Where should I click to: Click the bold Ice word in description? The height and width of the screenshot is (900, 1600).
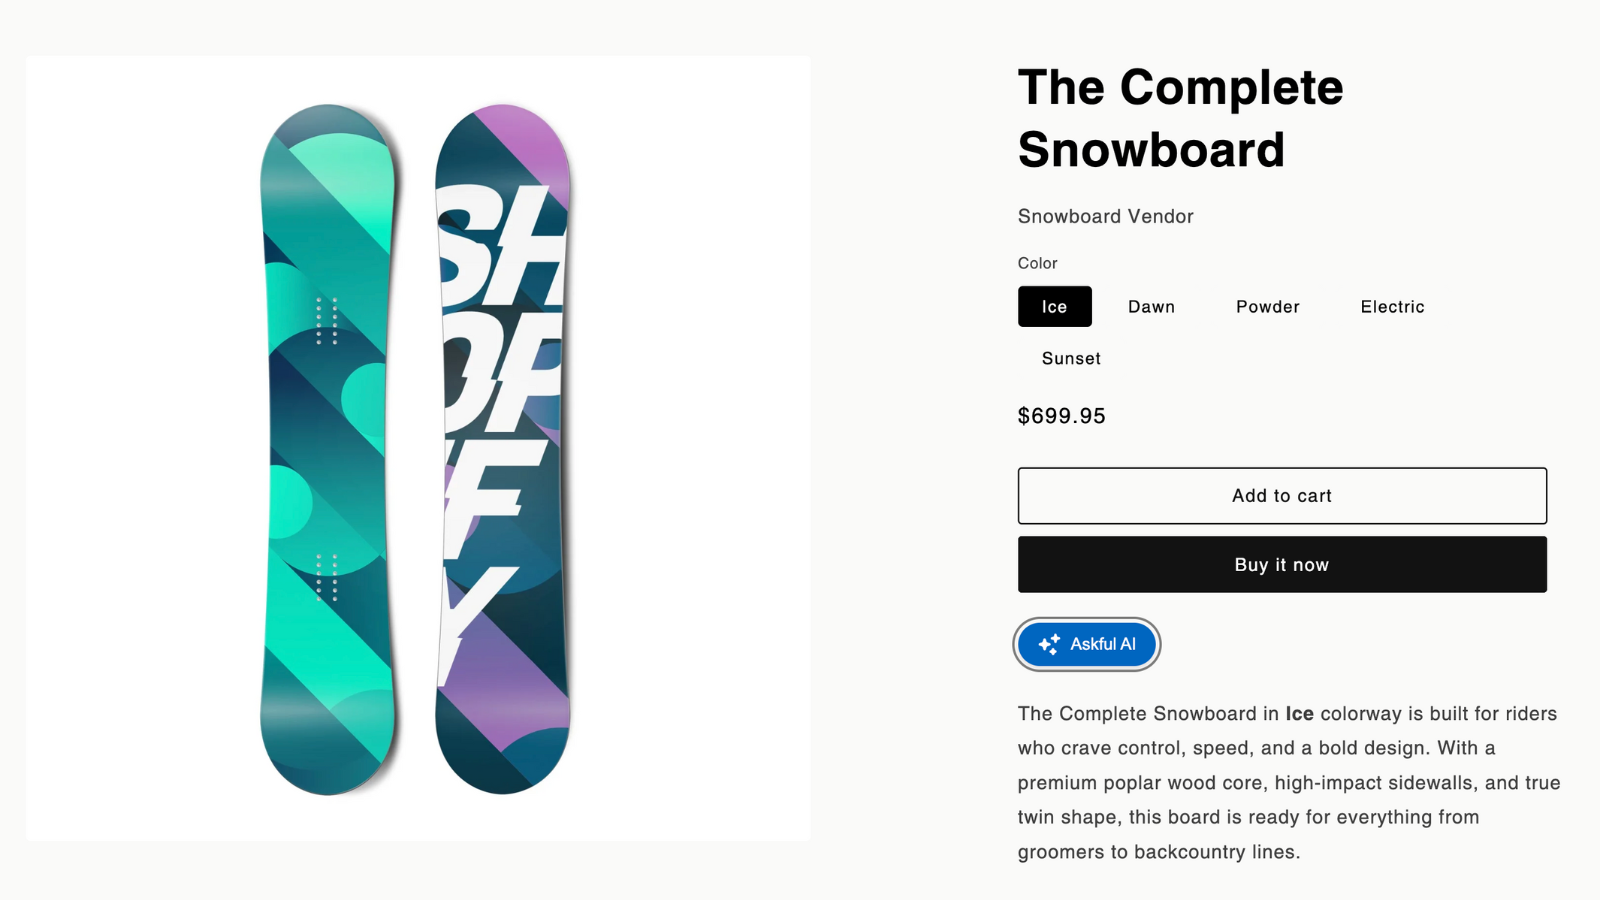click(x=1299, y=714)
